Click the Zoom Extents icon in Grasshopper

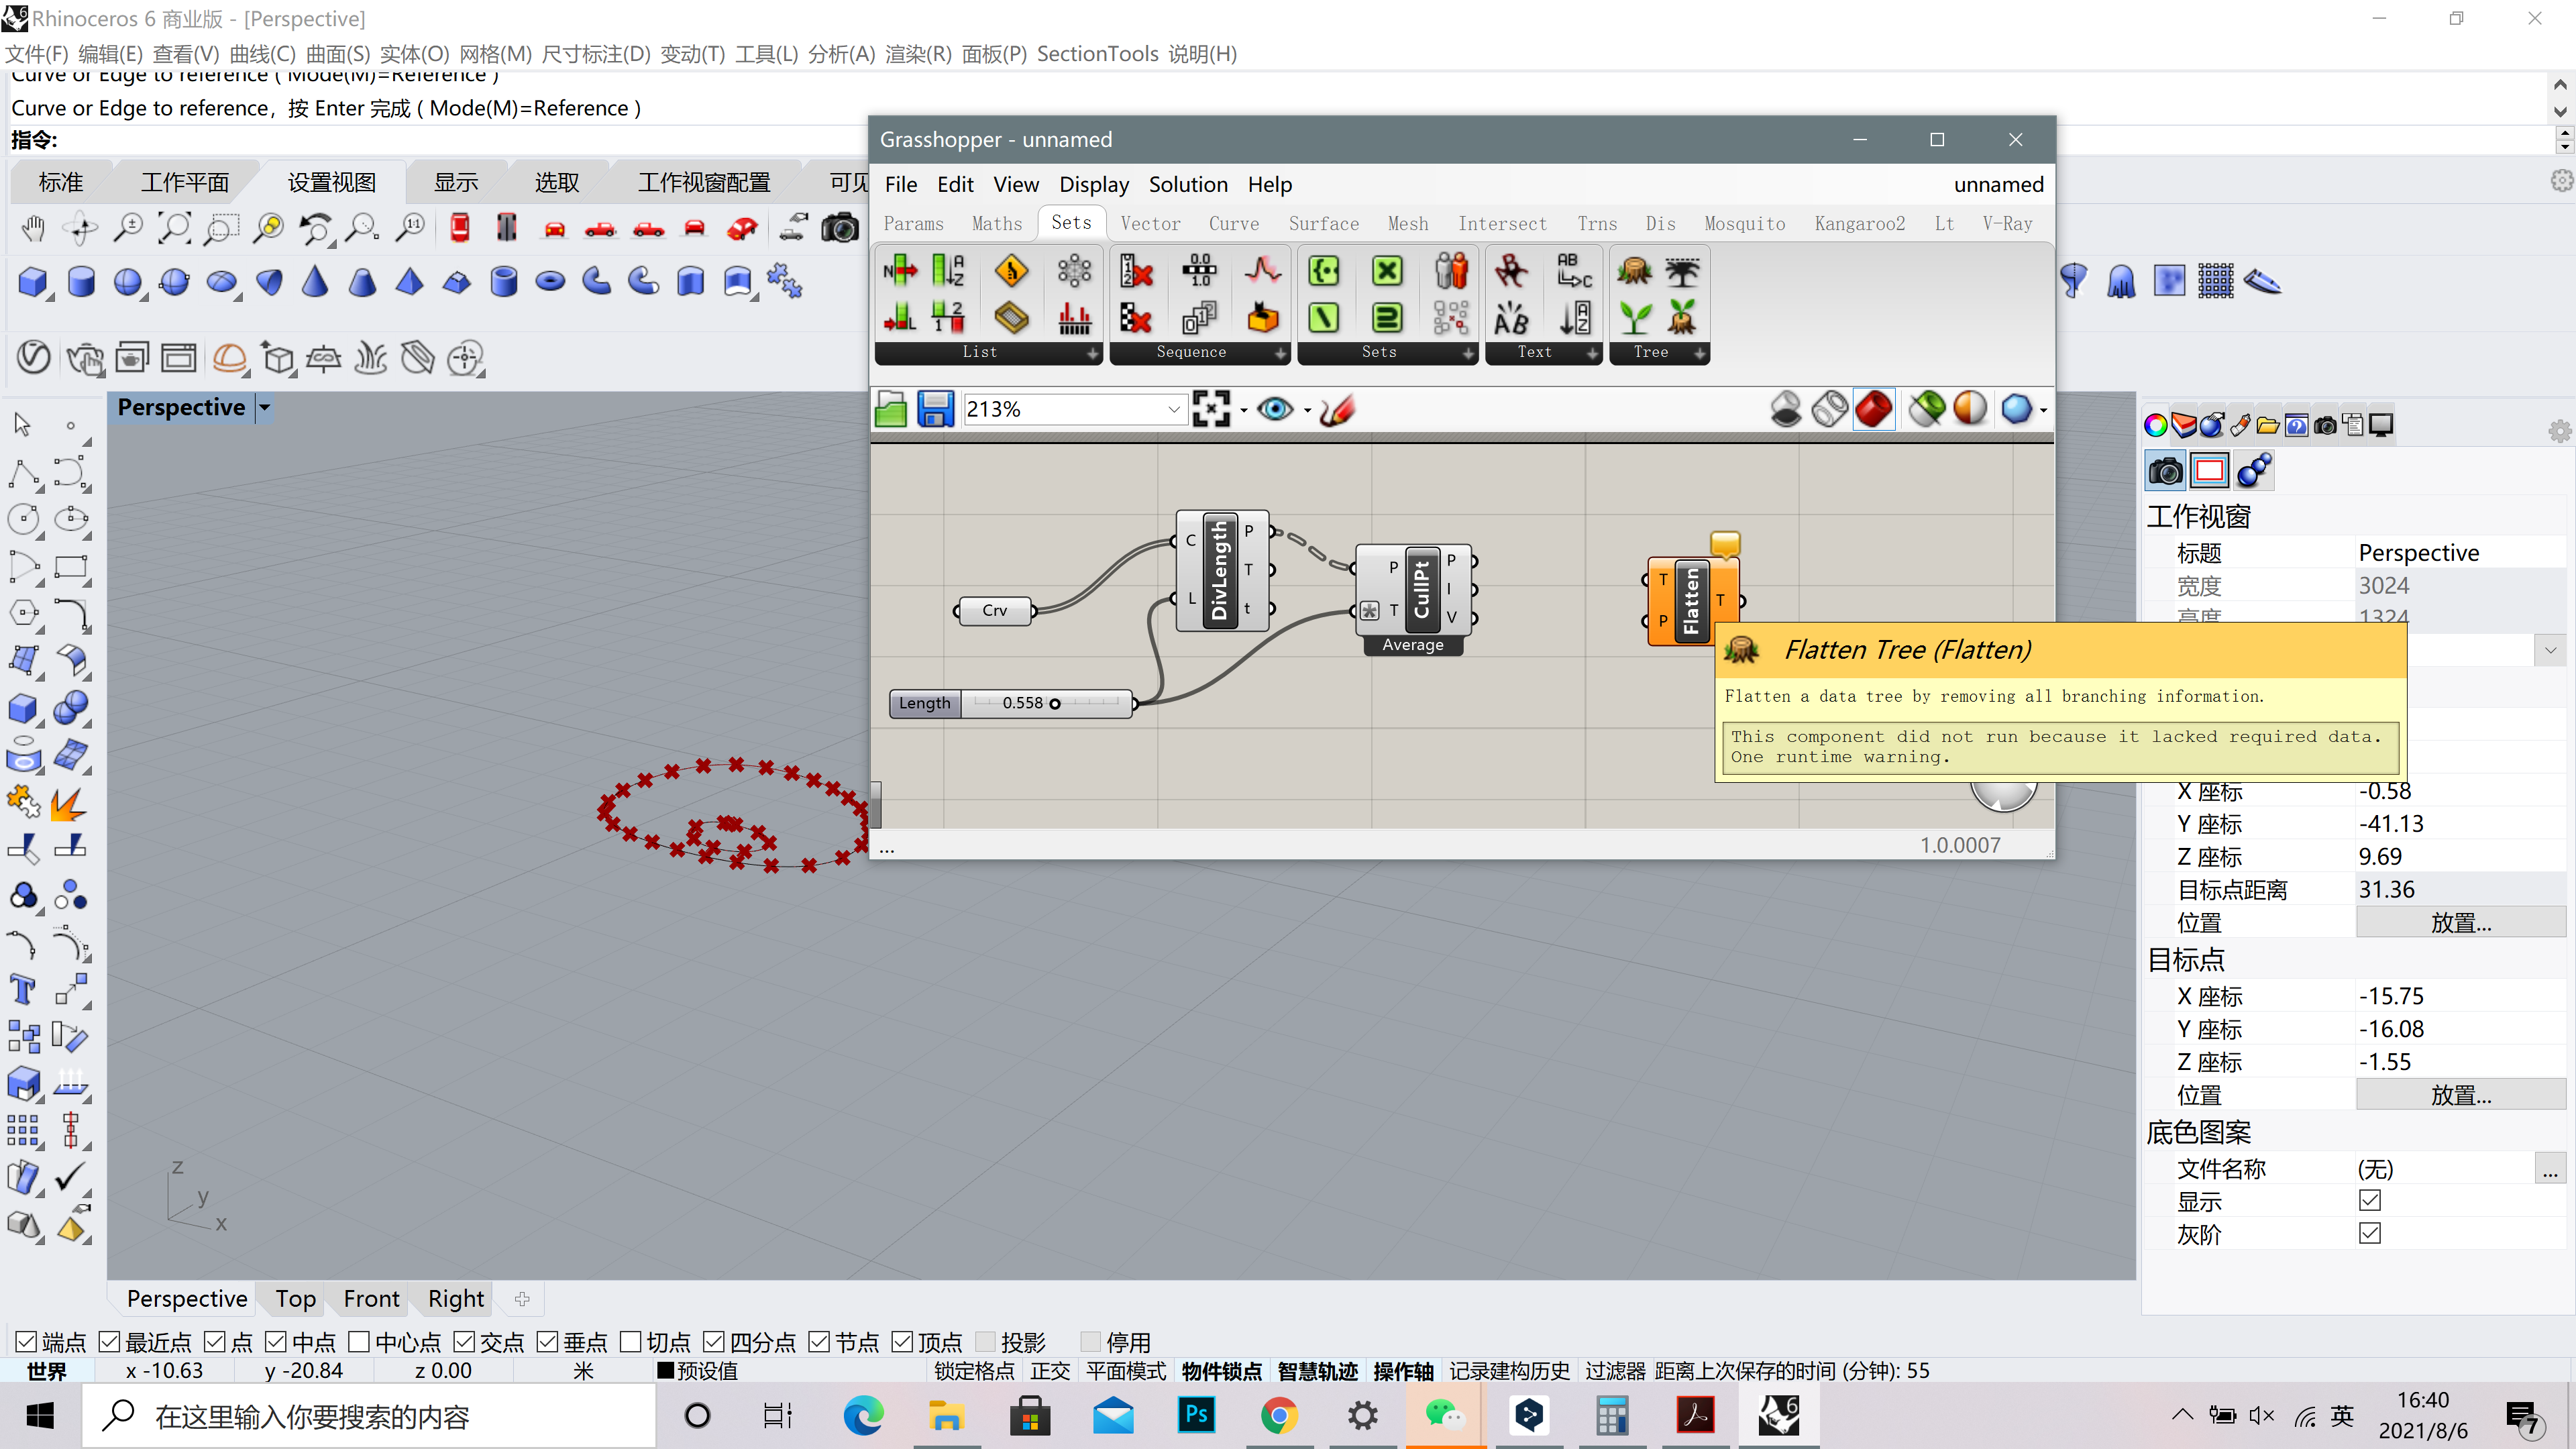point(1211,409)
